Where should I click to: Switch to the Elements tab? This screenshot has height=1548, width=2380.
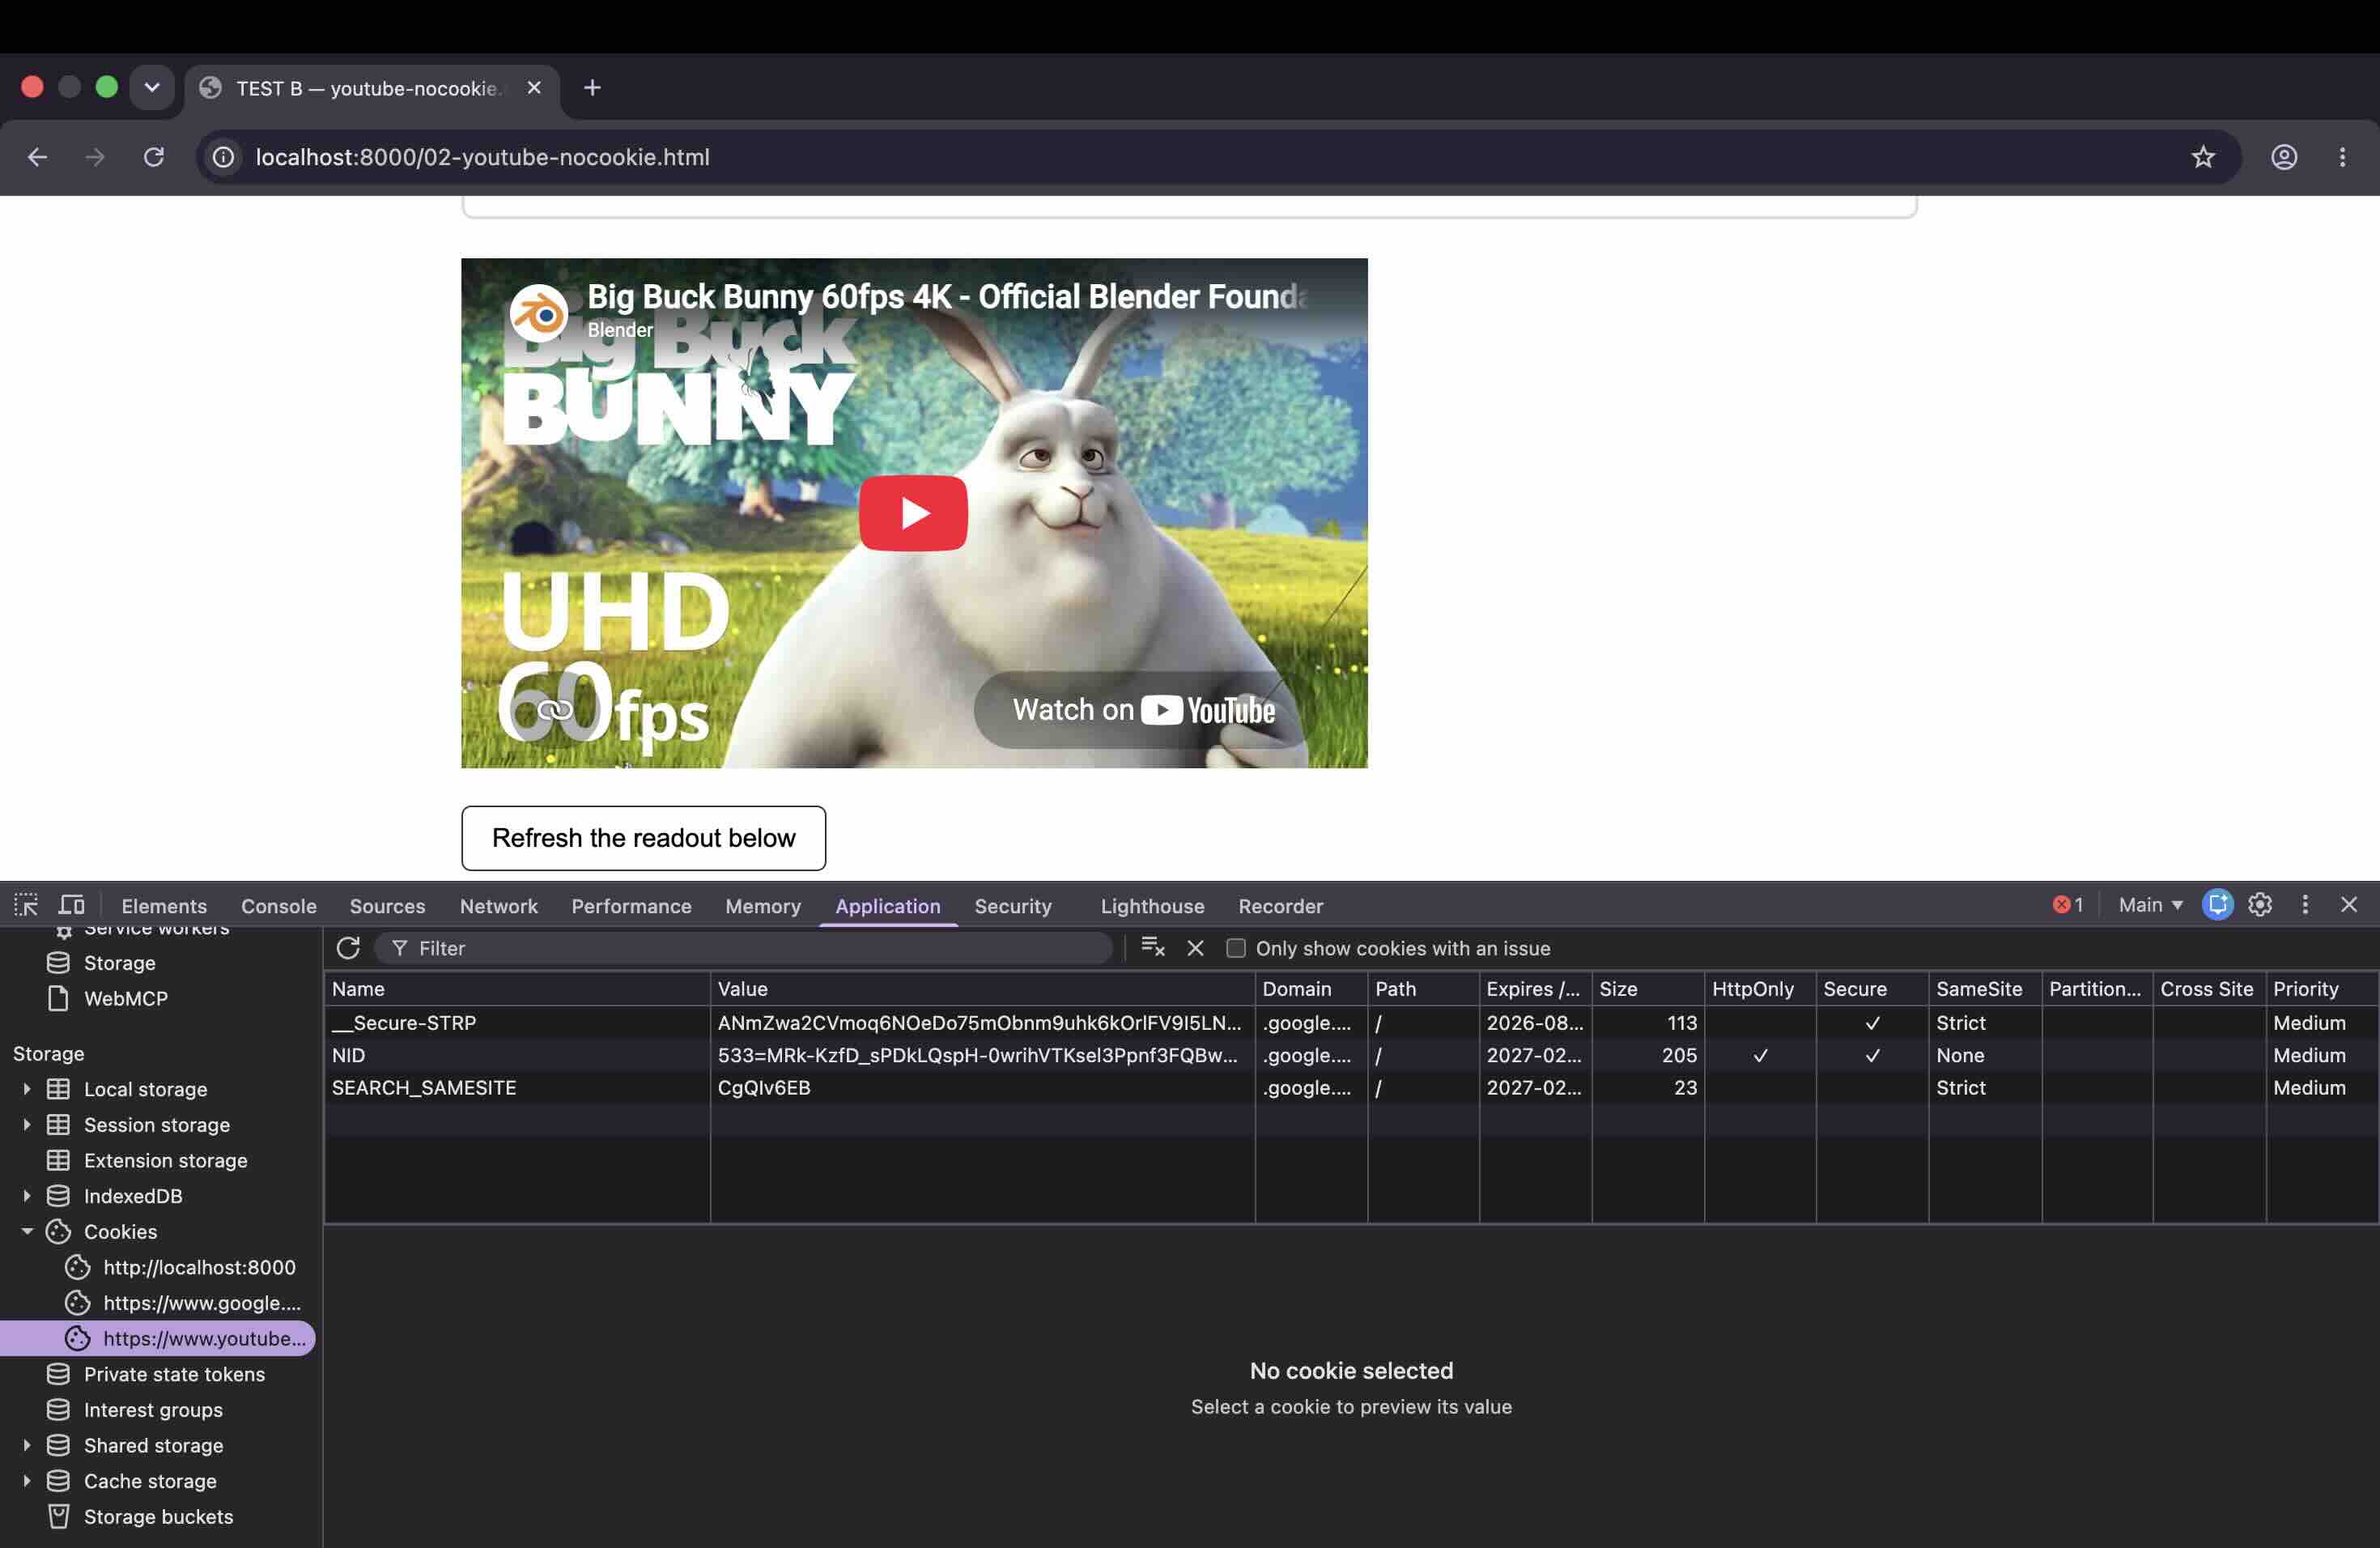coord(164,906)
